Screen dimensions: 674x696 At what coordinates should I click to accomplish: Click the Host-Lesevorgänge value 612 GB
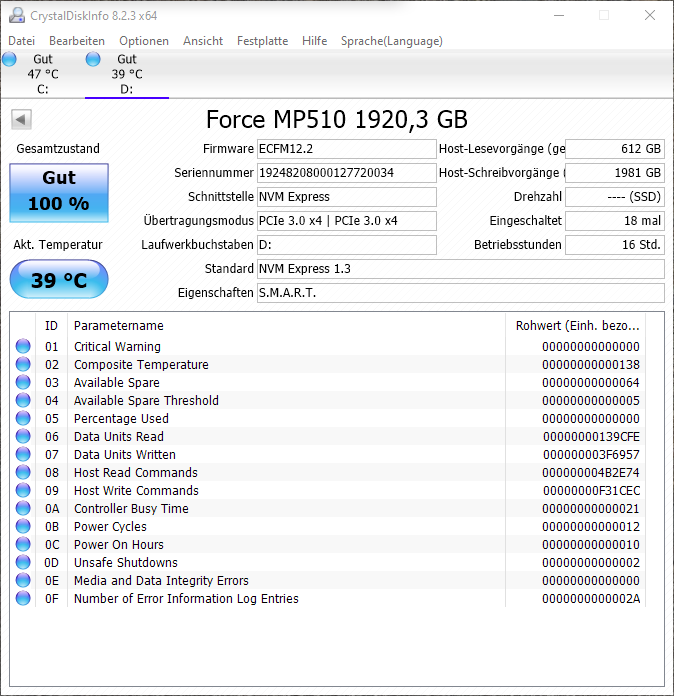point(615,149)
